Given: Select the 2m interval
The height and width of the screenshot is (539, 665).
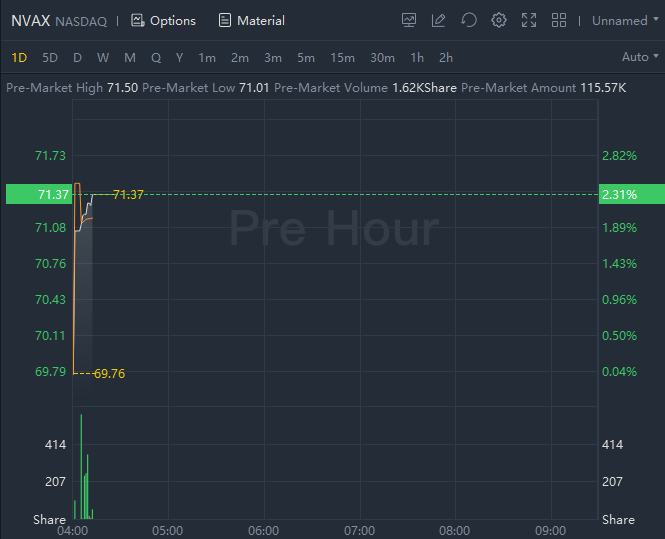Looking at the screenshot, I should click(x=240, y=58).
